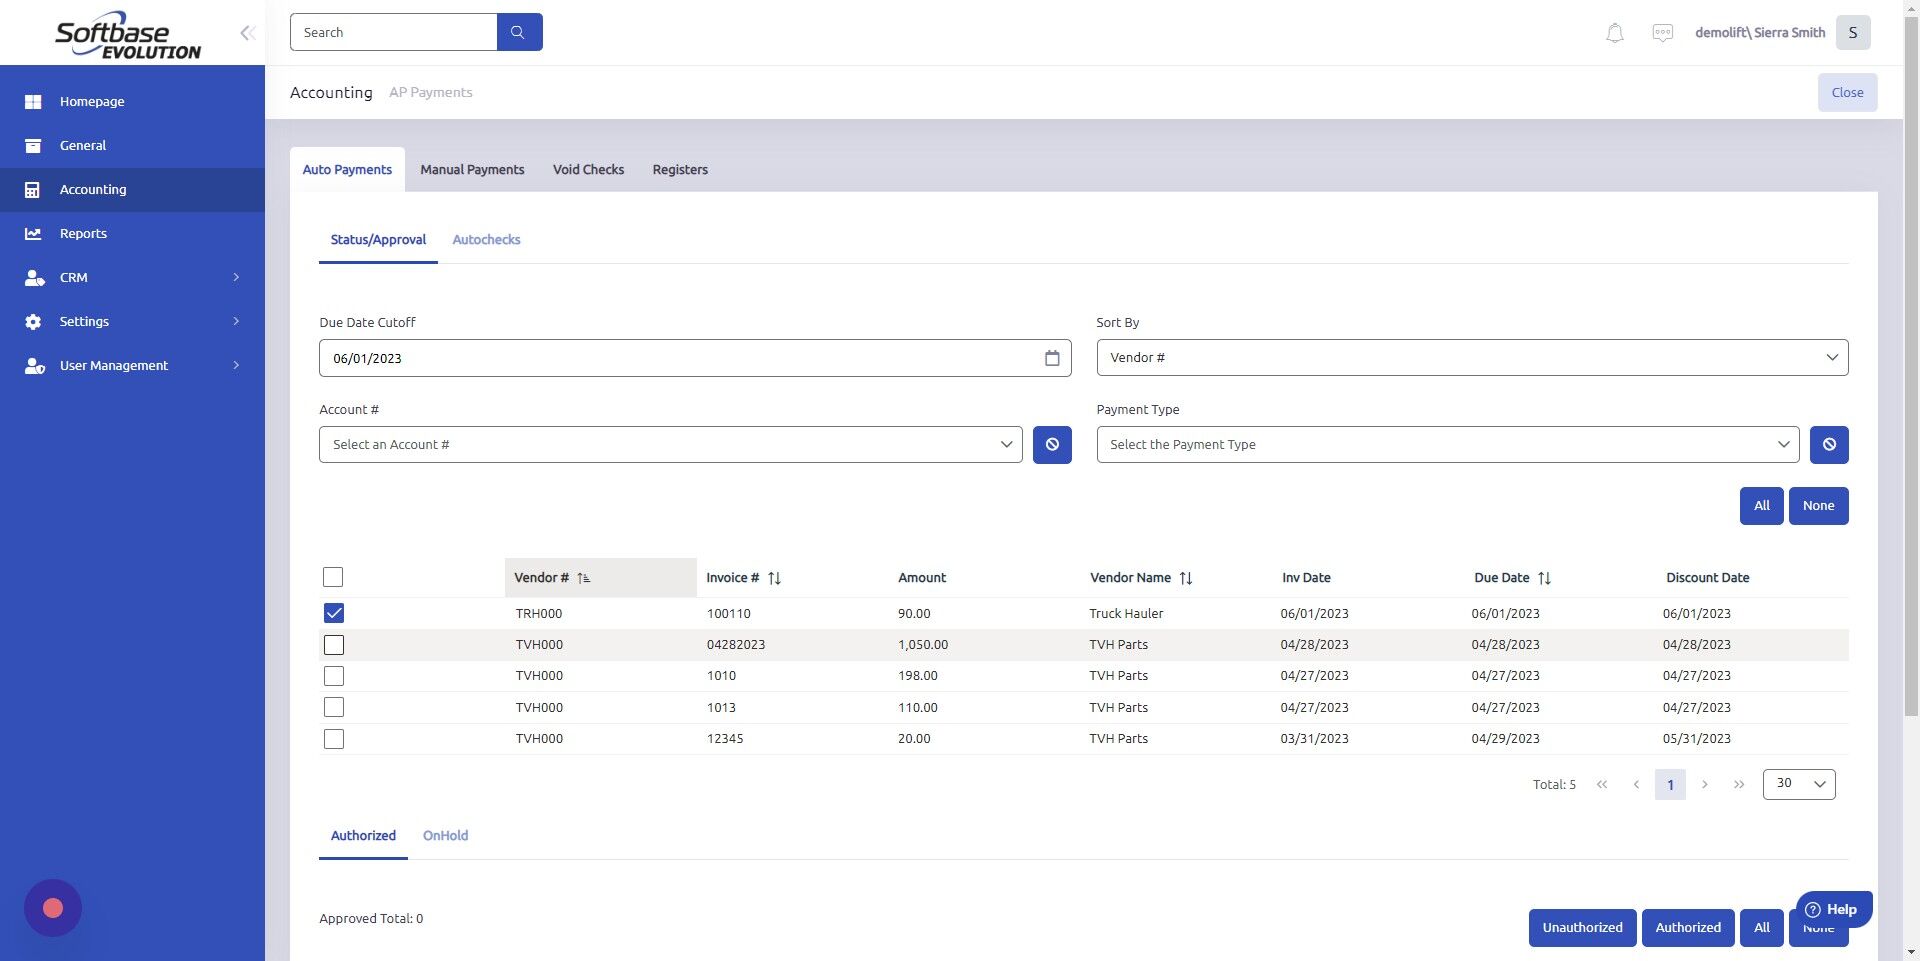Toggle the select-all checkbox in the header
This screenshot has height=961, width=1920.
(x=333, y=576)
